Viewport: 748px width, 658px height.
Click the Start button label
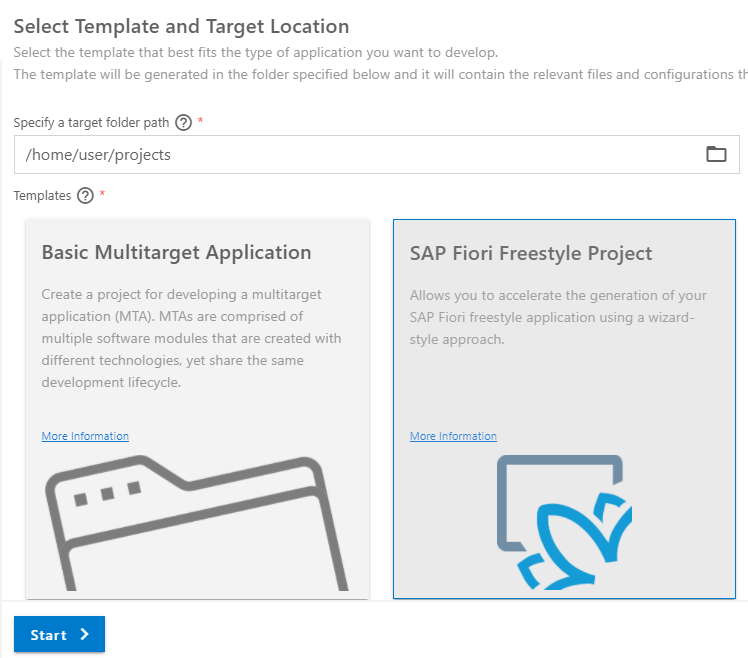[x=48, y=635]
